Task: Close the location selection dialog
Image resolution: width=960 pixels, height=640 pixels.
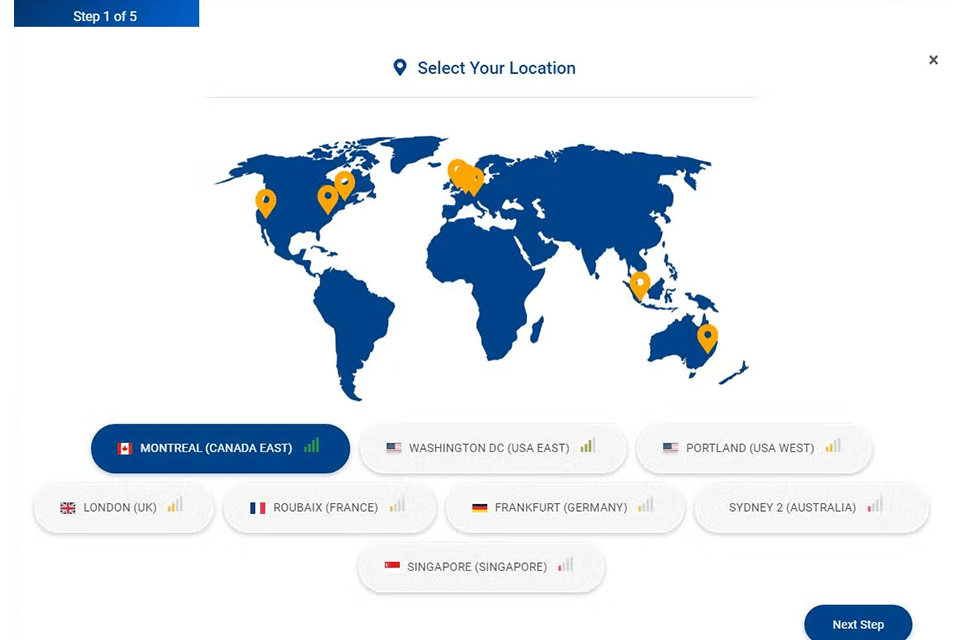Action: pyautogui.click(x=933, y=60)
